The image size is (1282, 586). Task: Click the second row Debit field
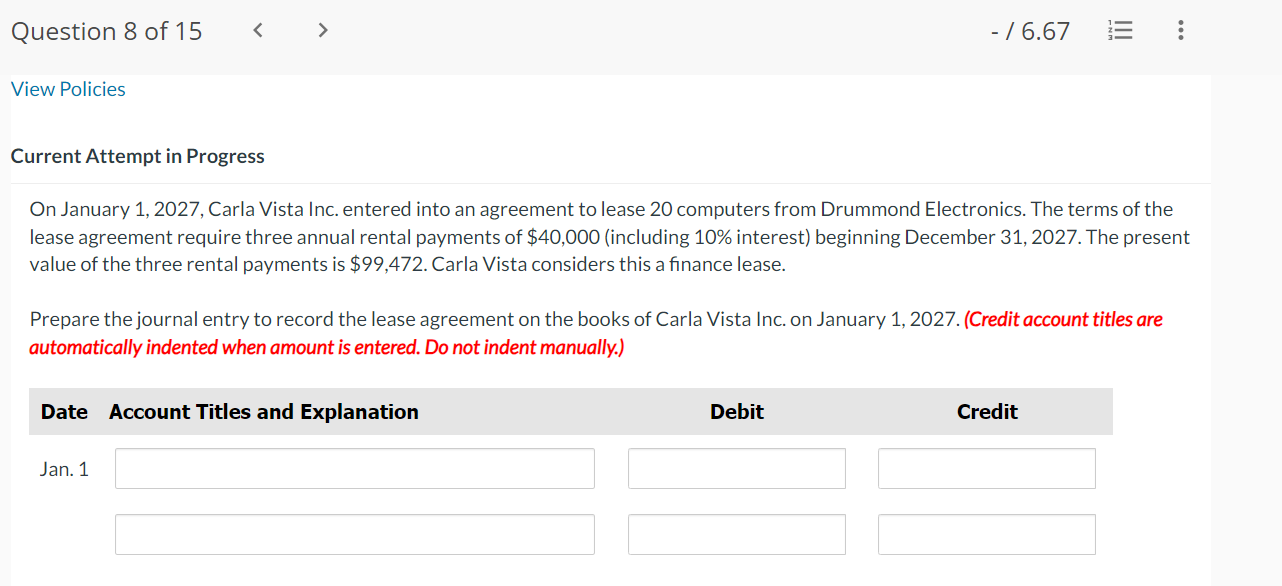click(736, 534)
